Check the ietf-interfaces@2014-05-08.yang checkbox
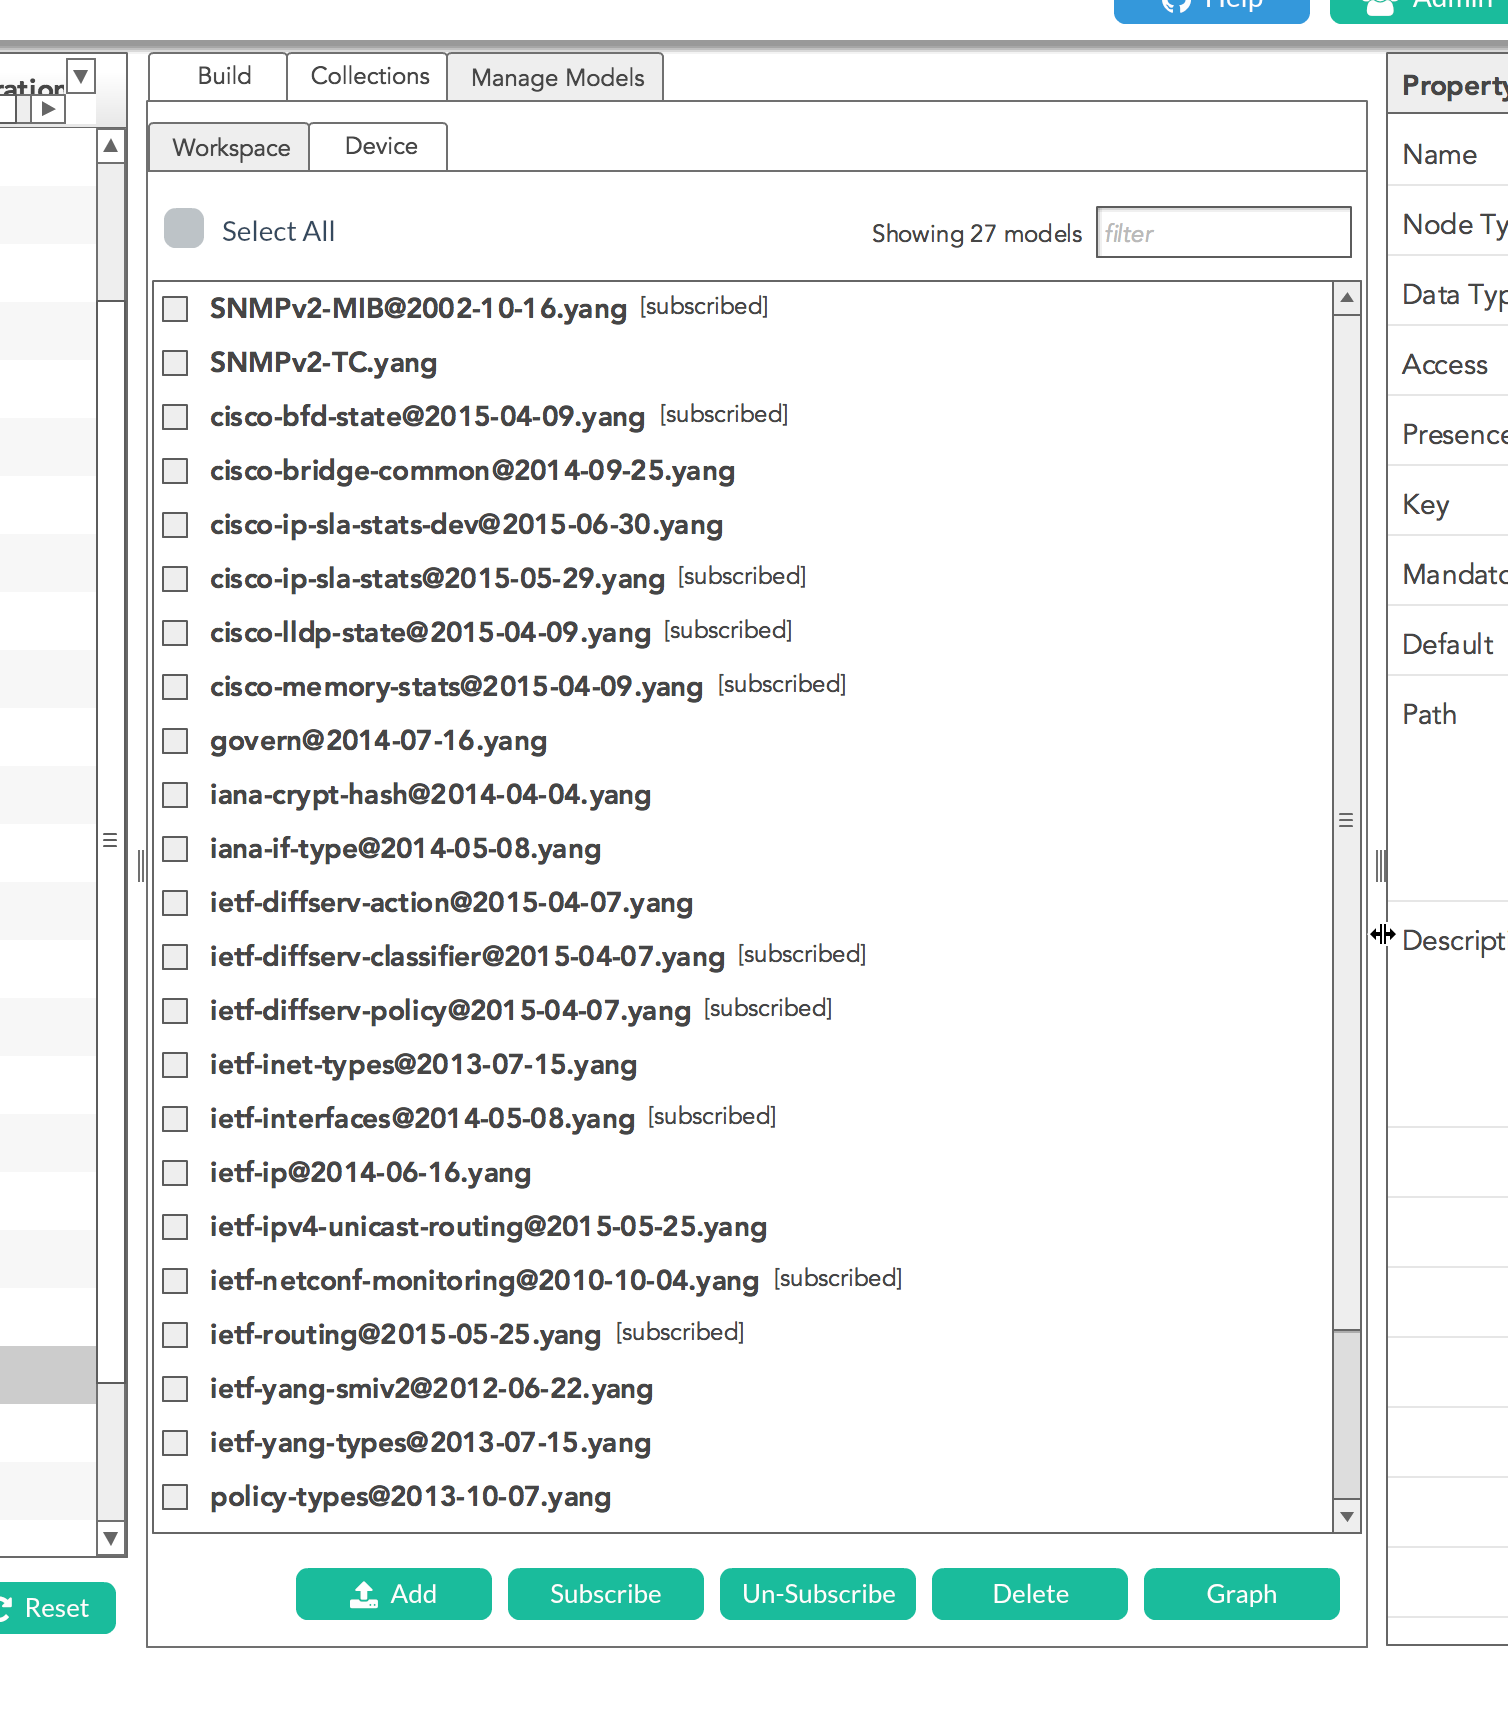Image resolution: width=1508 pixels, height=1712 pixels. [x=176, y=1119]
